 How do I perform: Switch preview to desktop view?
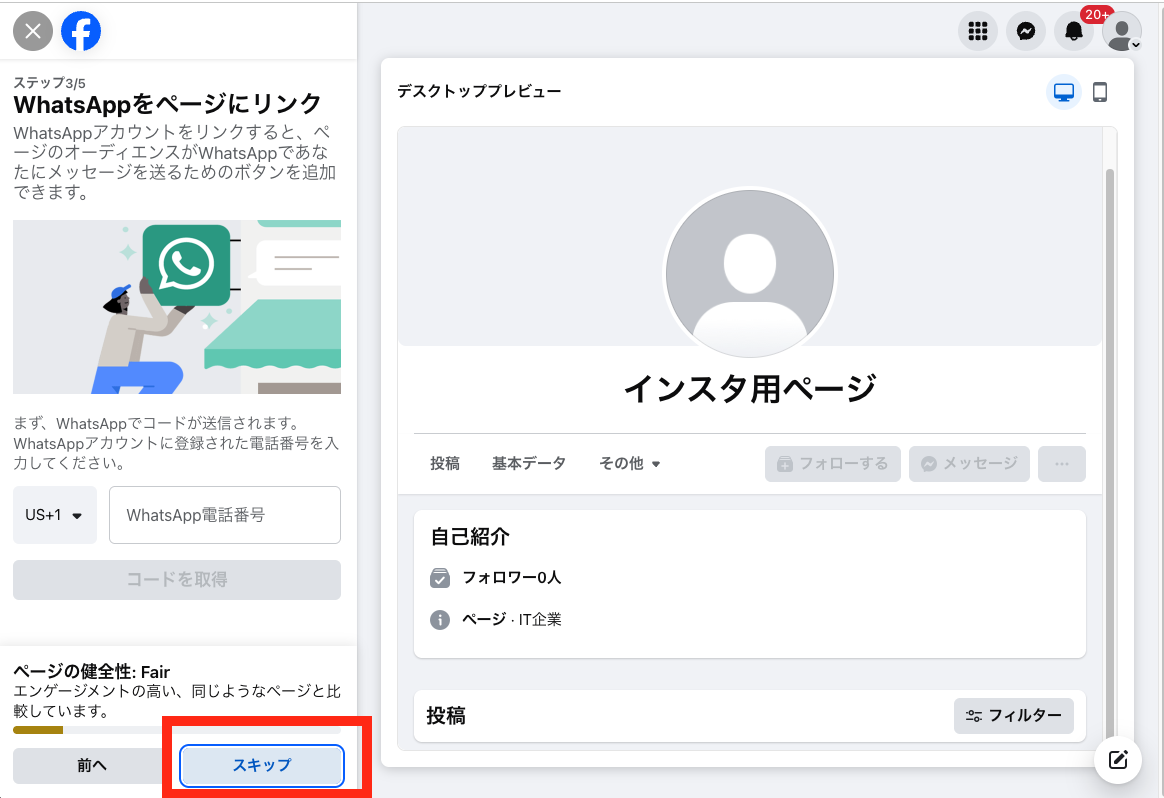pos(1063,91)
